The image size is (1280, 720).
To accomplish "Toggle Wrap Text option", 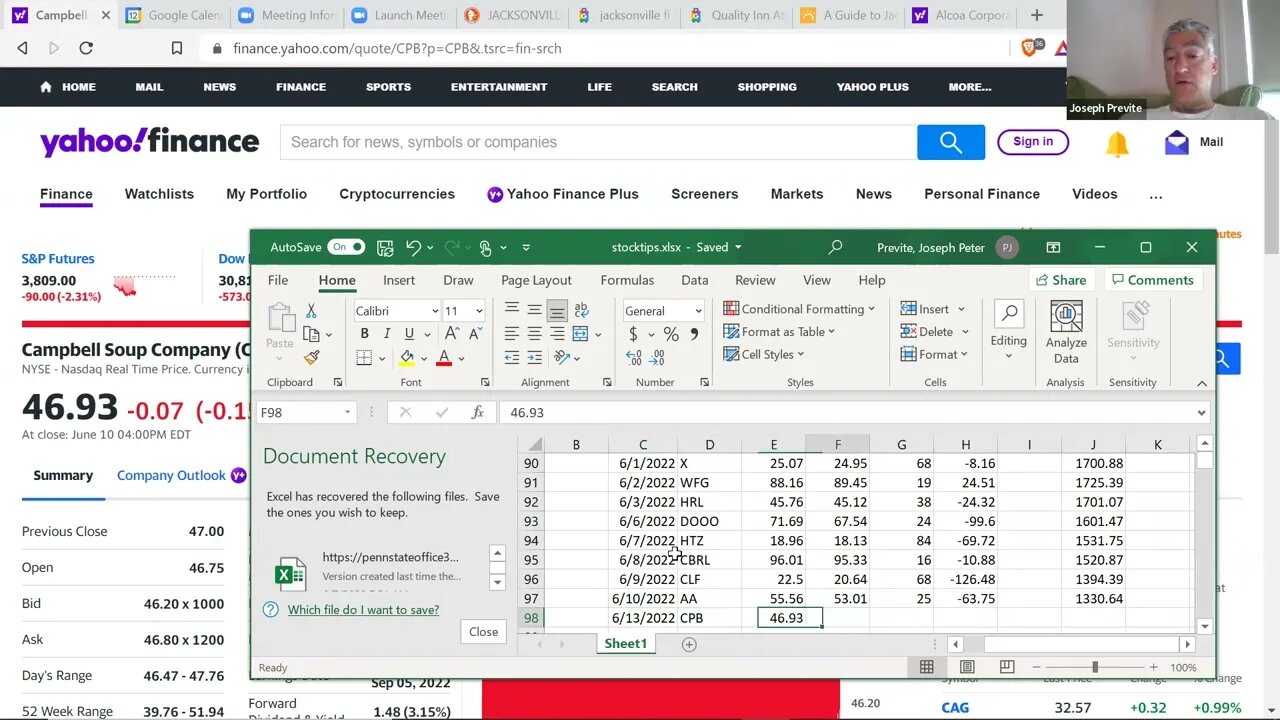I will (582, 310).
